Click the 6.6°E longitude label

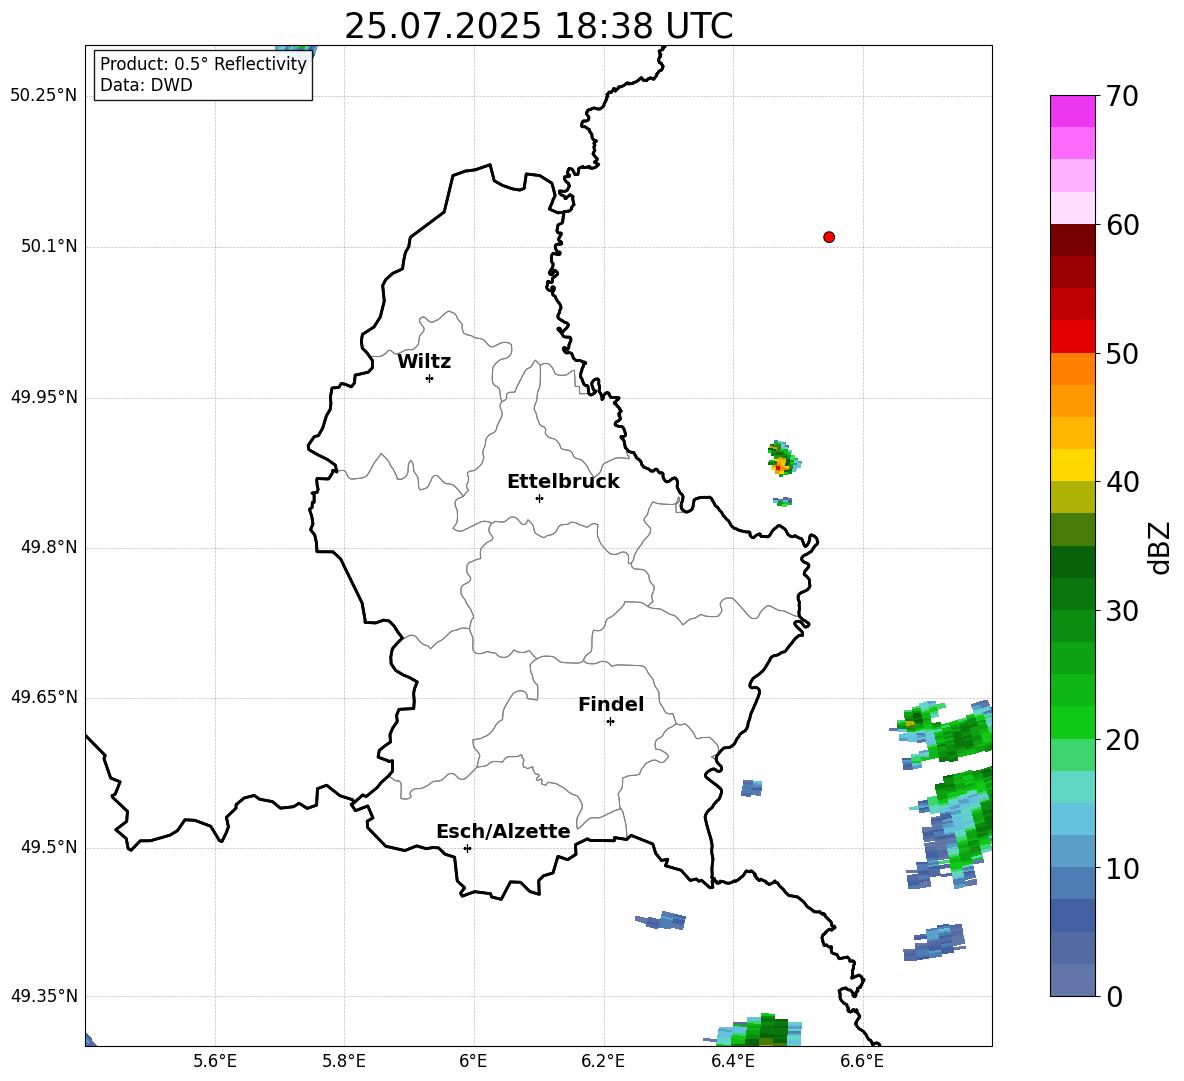pyautogui.click(x=862, y=1061)
